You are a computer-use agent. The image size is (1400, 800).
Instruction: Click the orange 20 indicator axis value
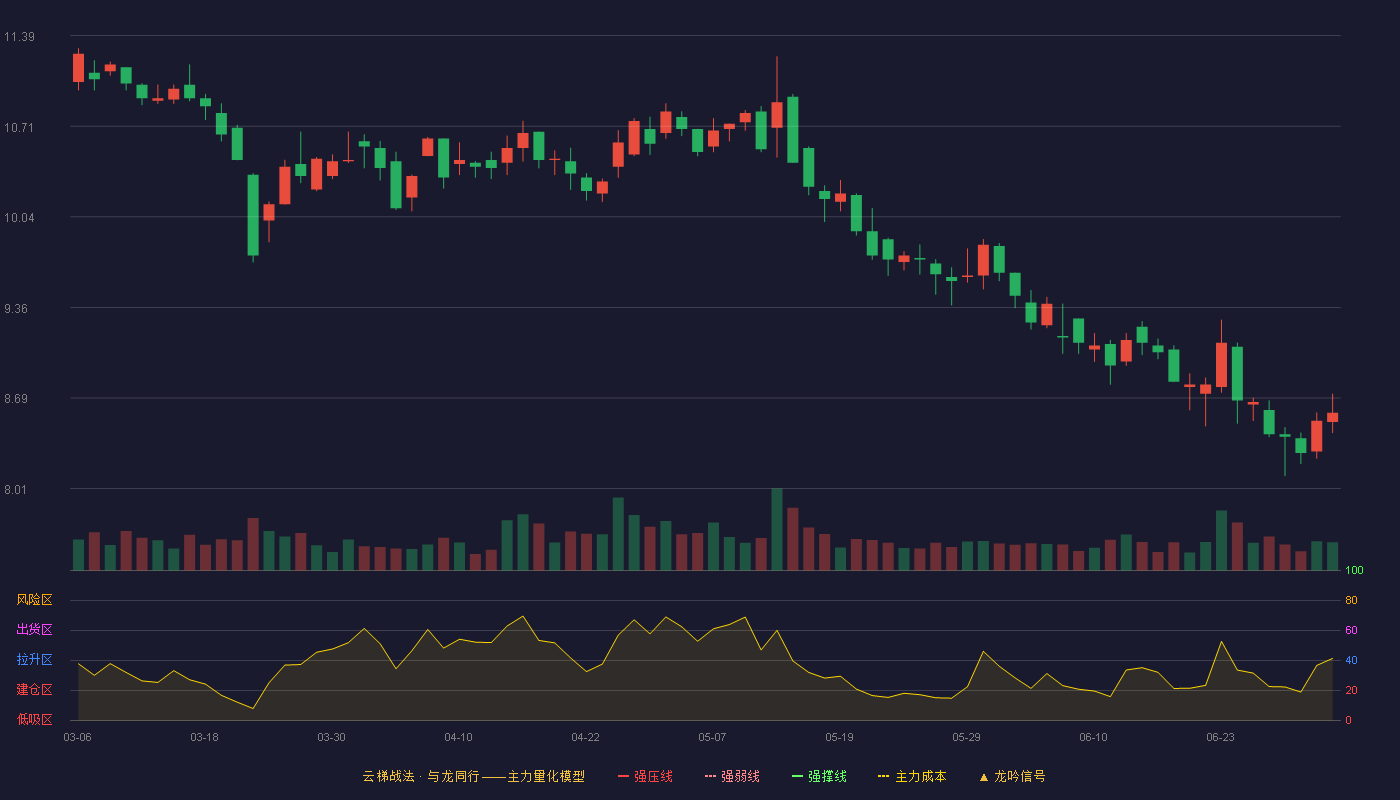pos(1351,690)
